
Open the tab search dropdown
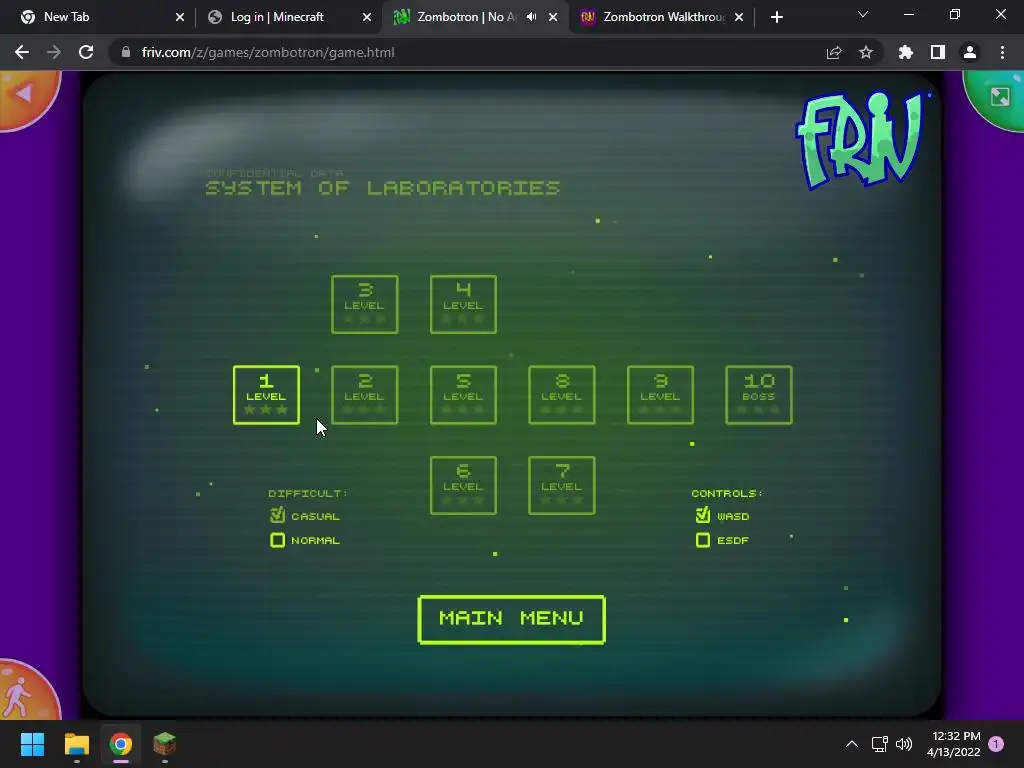(x=863, y=14)
